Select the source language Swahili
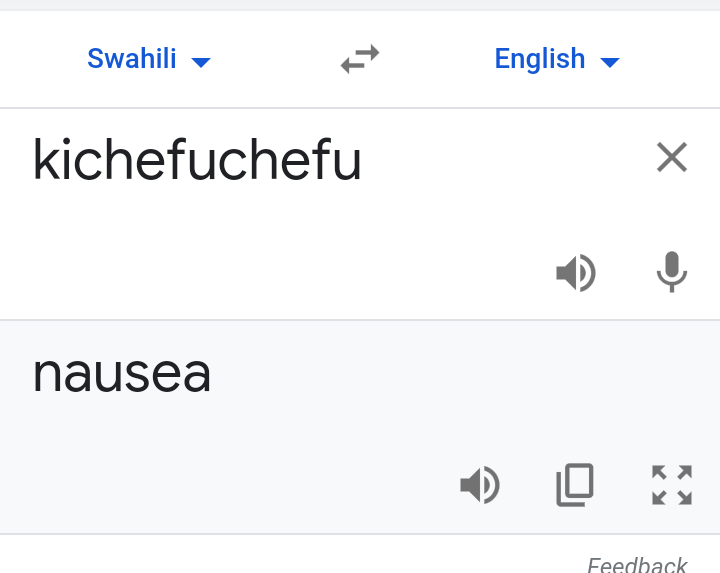Image resolution: width=720 pixels, height=573 pixels. pos(149,59)
